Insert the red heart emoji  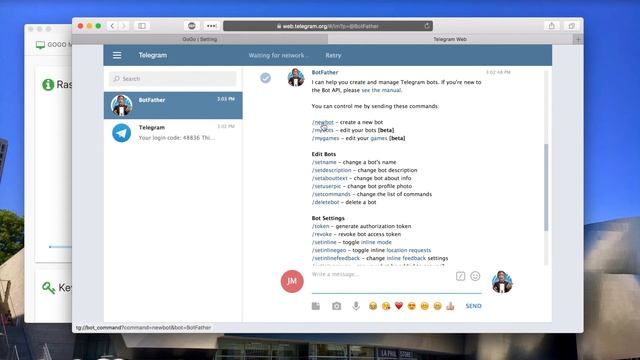pyautogui.click(x=399, y=306)
